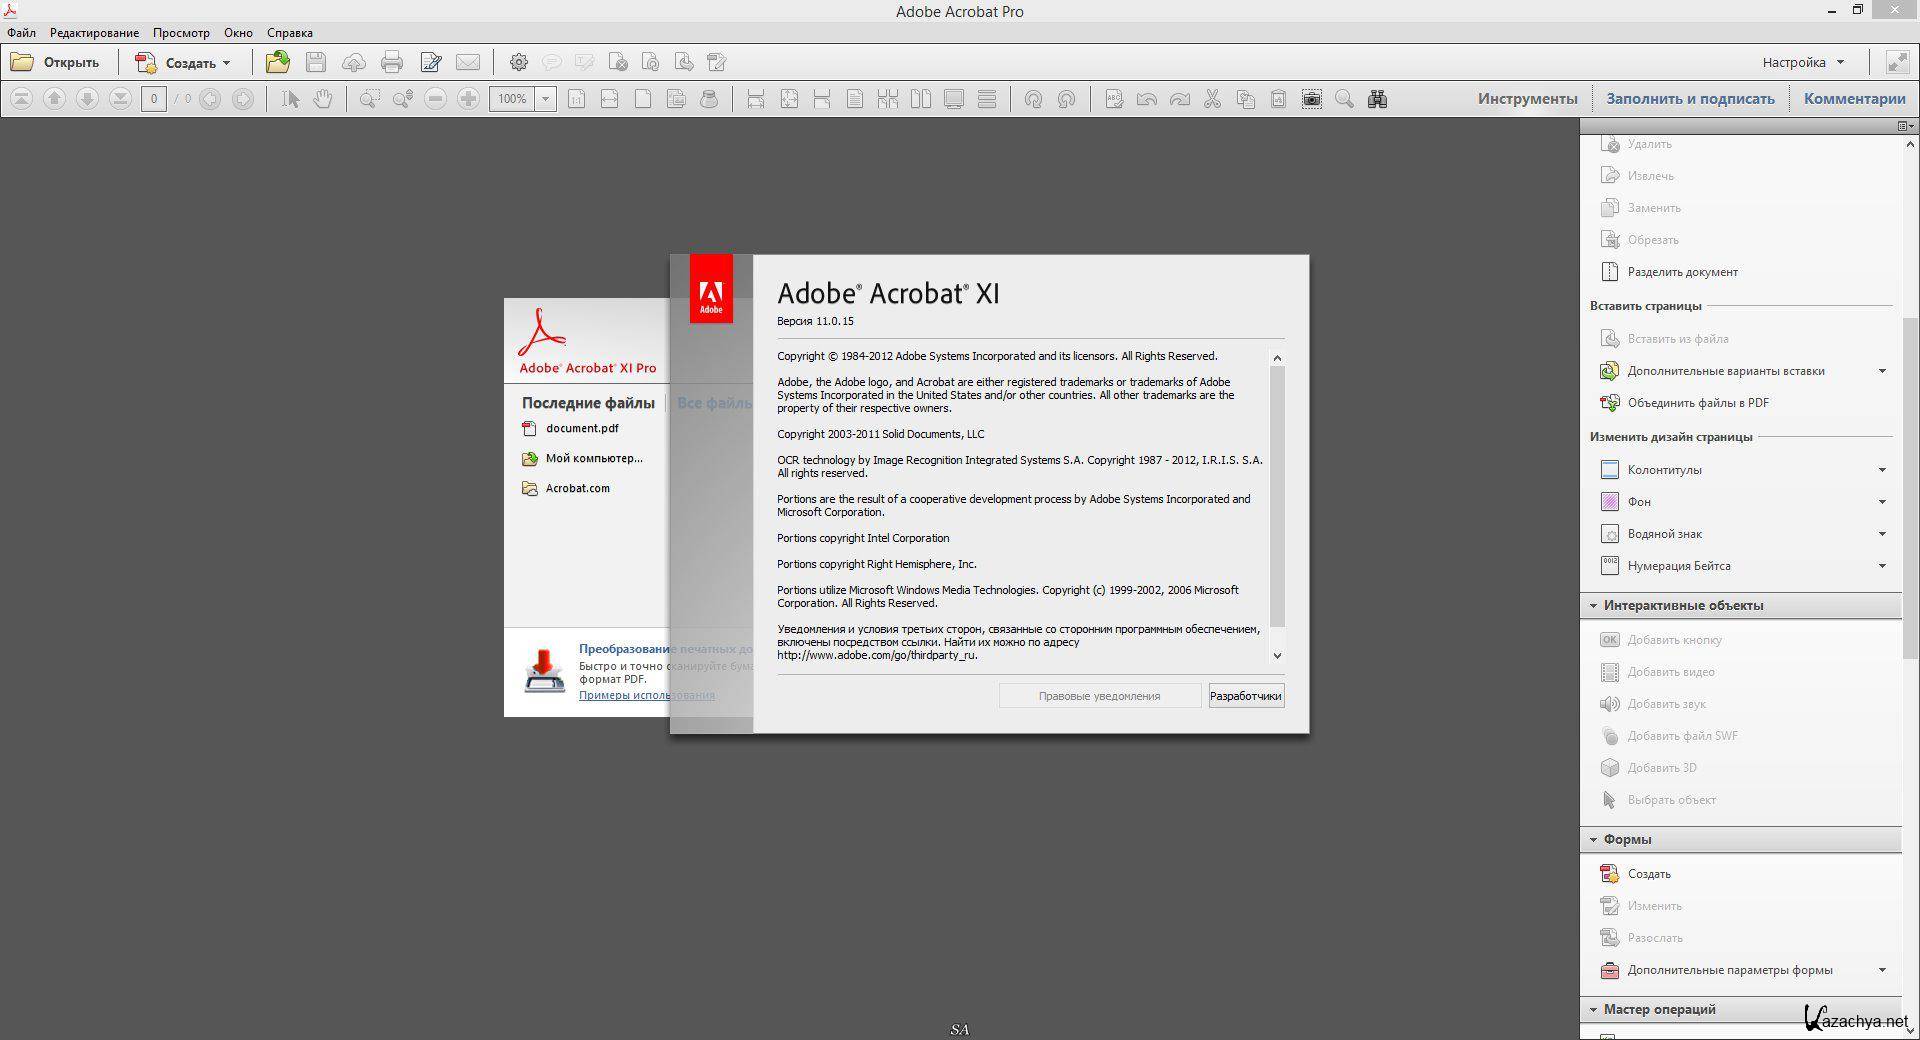This screenshot has width=1920, height=1040.
Task: Click the spell check ABC icon
Action: 1113,99
